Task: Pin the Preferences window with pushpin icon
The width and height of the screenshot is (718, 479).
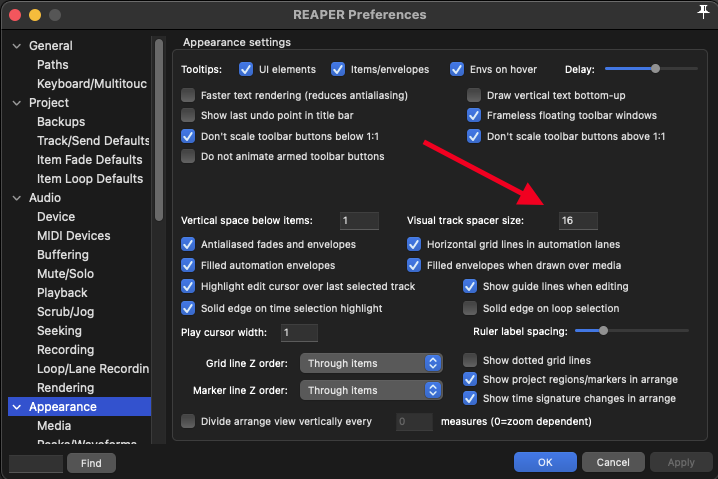Action: point(703,12)
